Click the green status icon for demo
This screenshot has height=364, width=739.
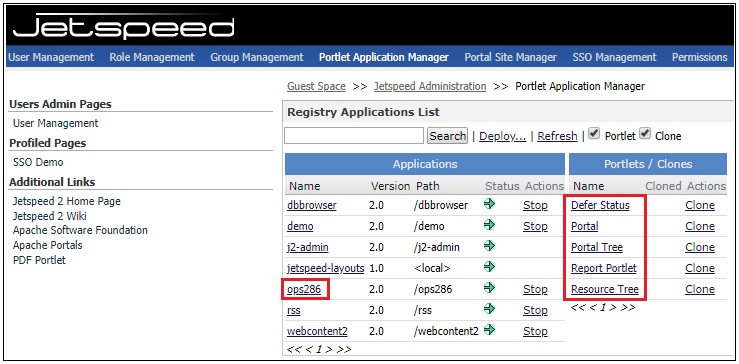pos(490,225)
